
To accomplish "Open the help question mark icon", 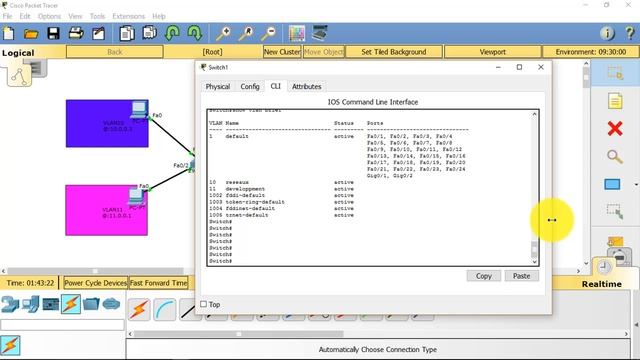I will click(630, 33).
